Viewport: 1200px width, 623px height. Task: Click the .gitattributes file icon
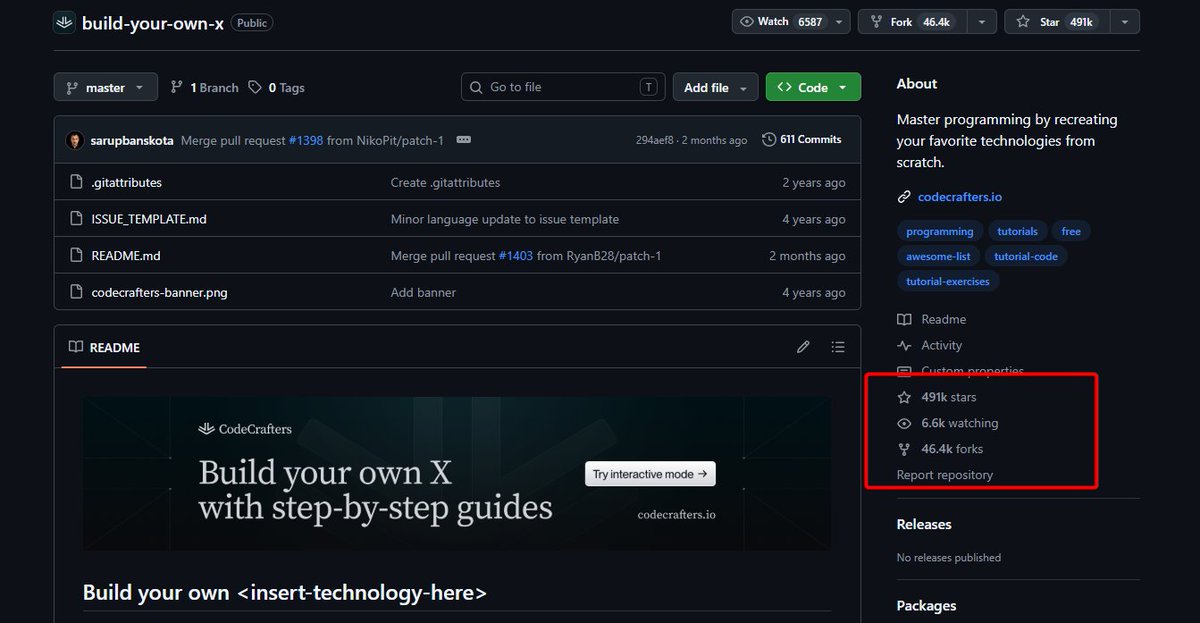coord(75,182)
